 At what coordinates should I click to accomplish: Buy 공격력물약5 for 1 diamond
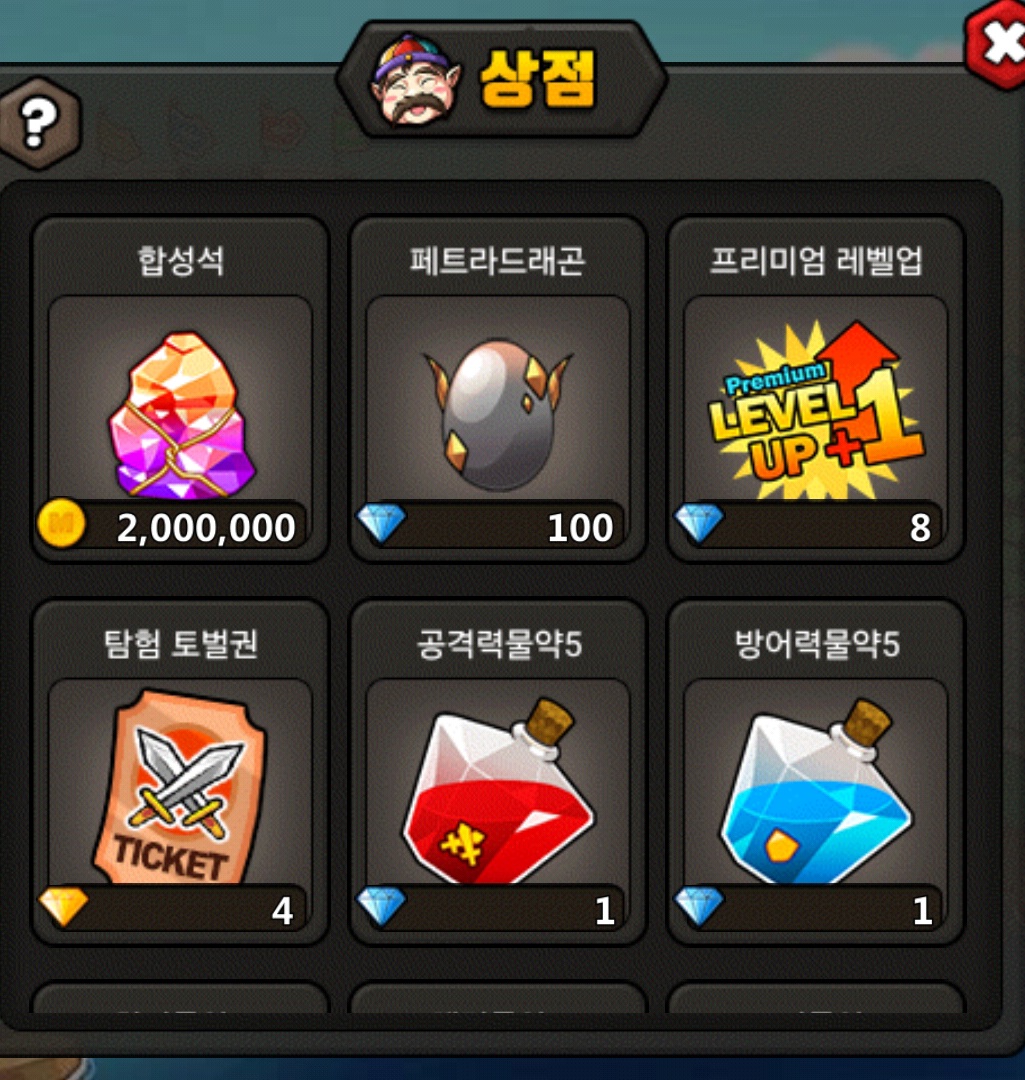click(490, 909)
